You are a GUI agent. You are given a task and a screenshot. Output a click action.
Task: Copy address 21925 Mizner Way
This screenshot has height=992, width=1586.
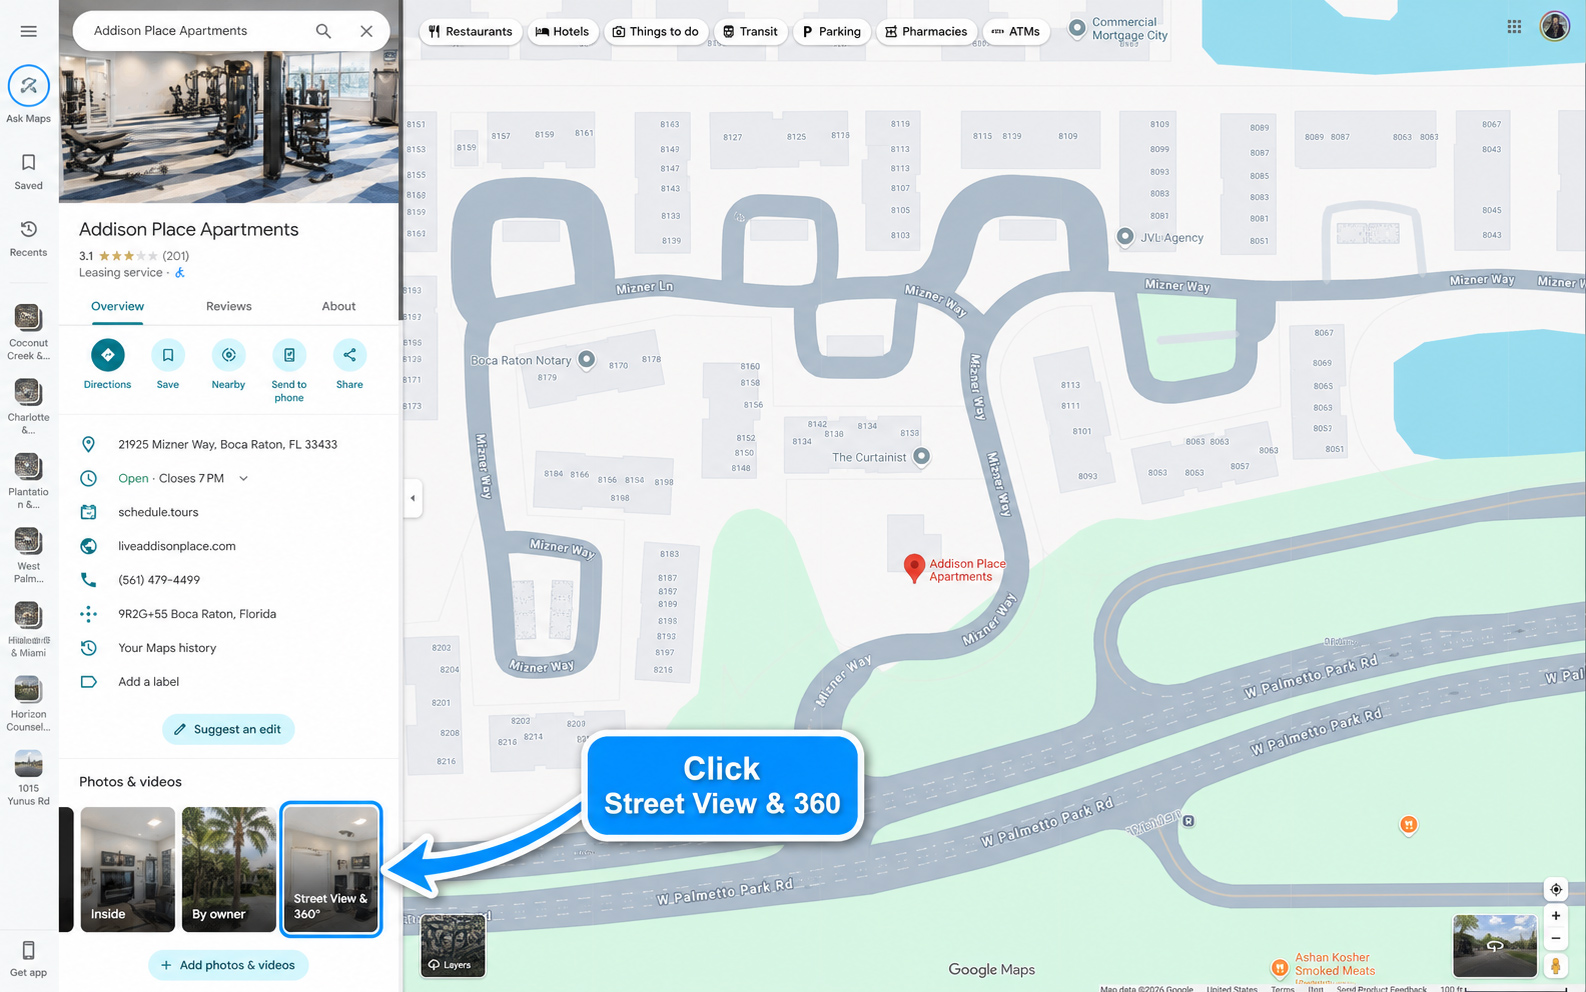coord(228,444)
